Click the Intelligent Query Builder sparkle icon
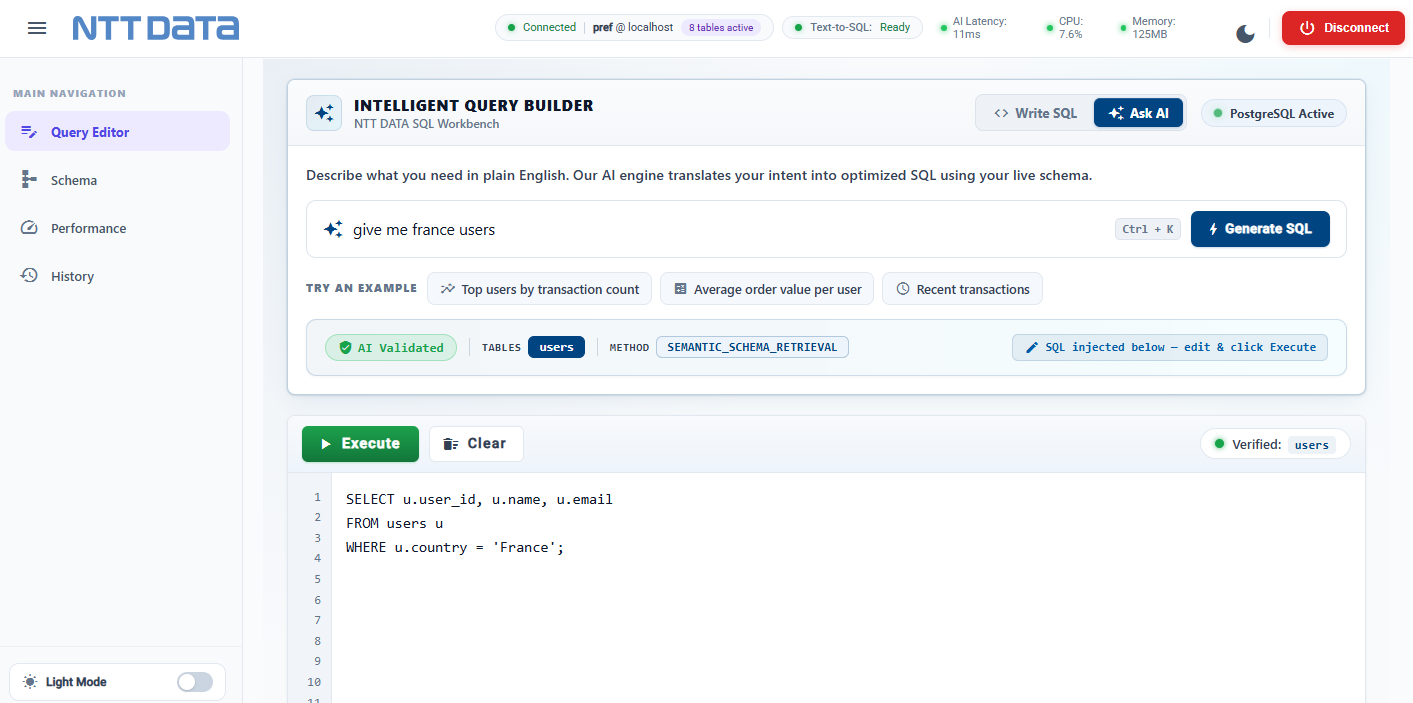 point(324,113)
